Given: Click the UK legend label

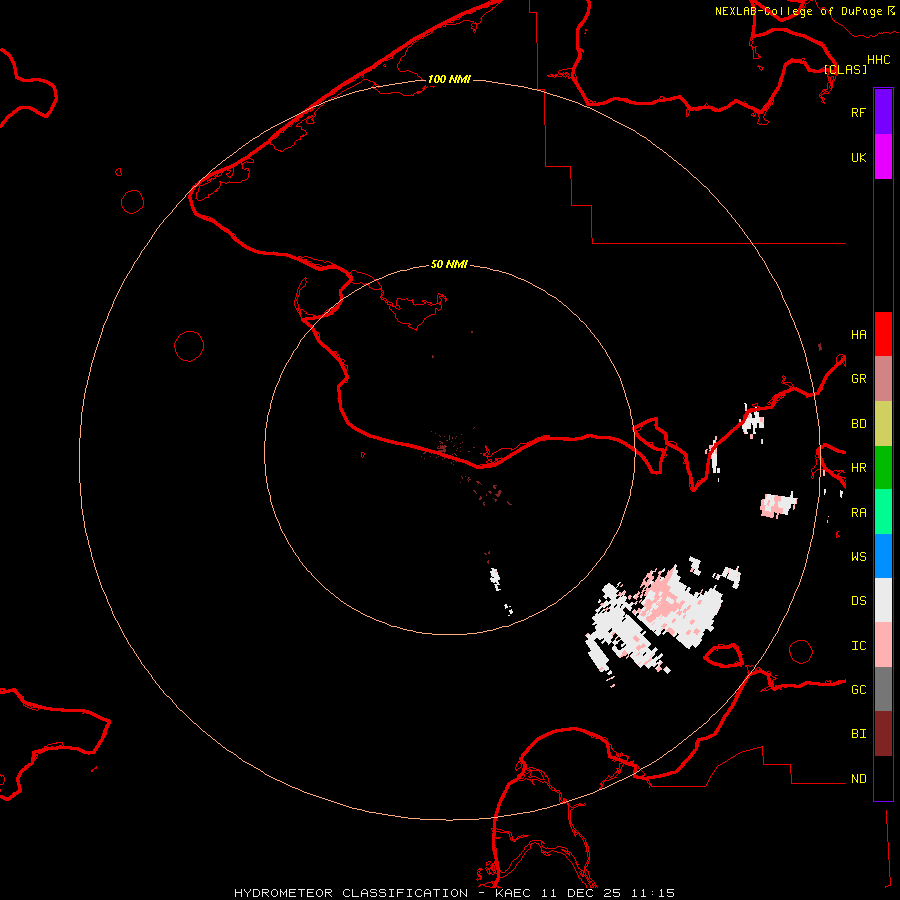Looking at the screenshot, I should pyautogui.click(x=858, y=157).
